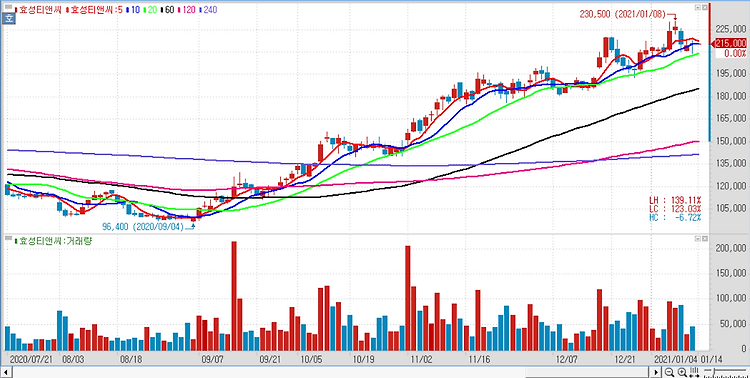Click the current price 215,000 tag

730,44
